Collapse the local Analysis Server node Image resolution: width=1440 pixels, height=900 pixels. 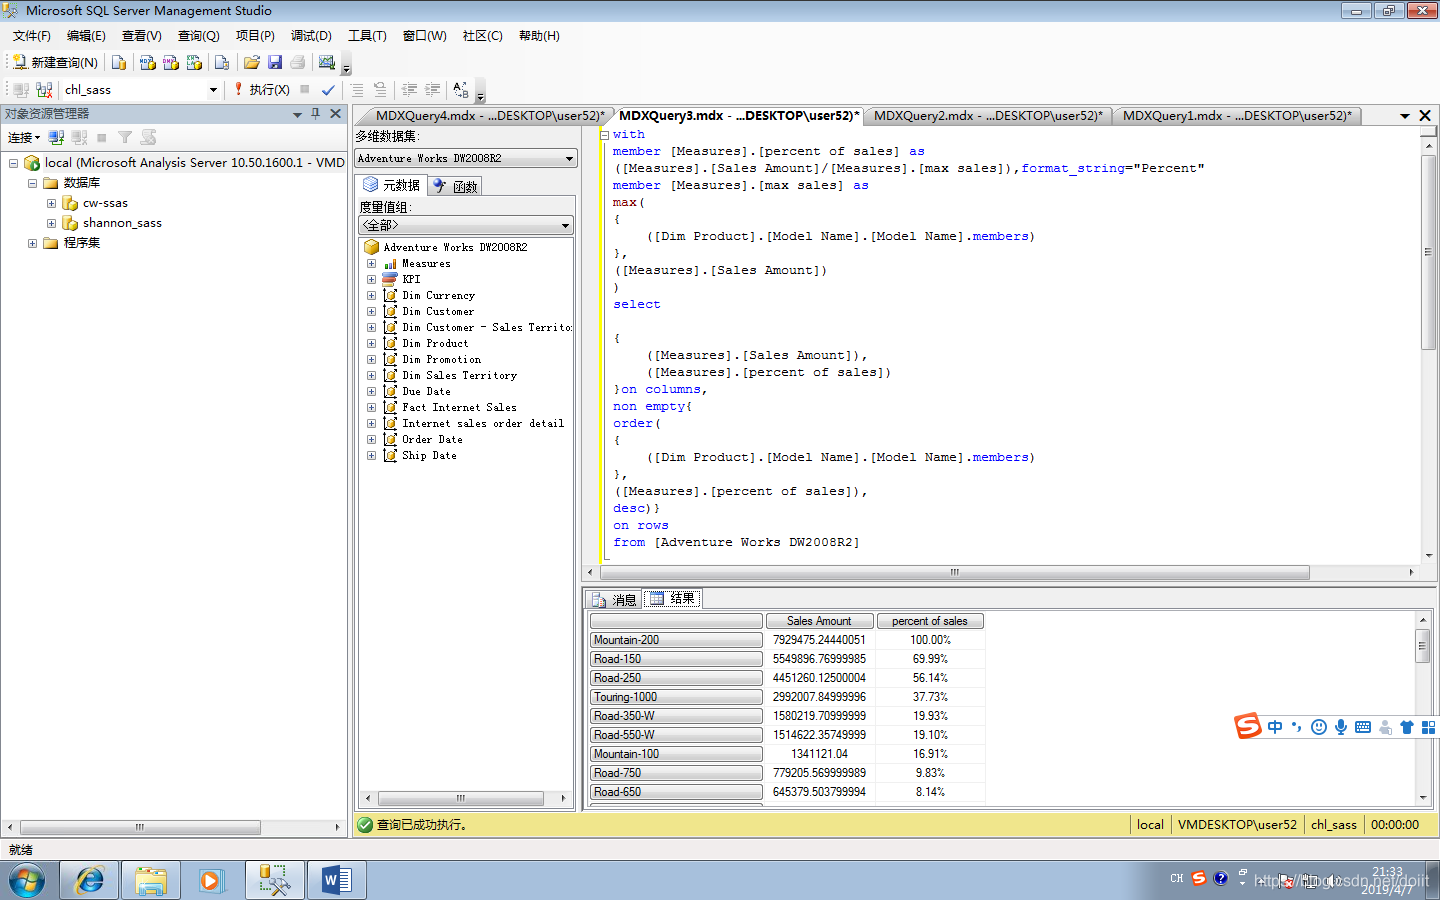pos(13,163)
